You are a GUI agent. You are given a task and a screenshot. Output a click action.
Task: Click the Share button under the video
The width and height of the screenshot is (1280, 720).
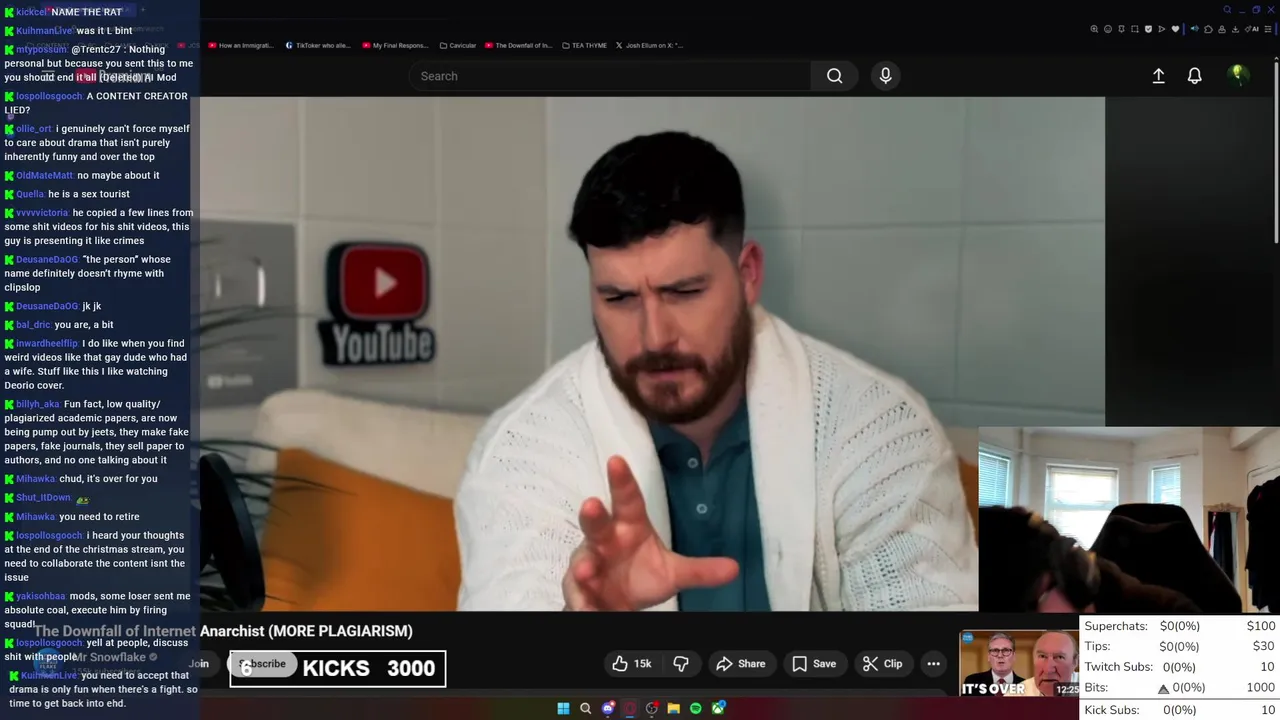click(741, 664)
